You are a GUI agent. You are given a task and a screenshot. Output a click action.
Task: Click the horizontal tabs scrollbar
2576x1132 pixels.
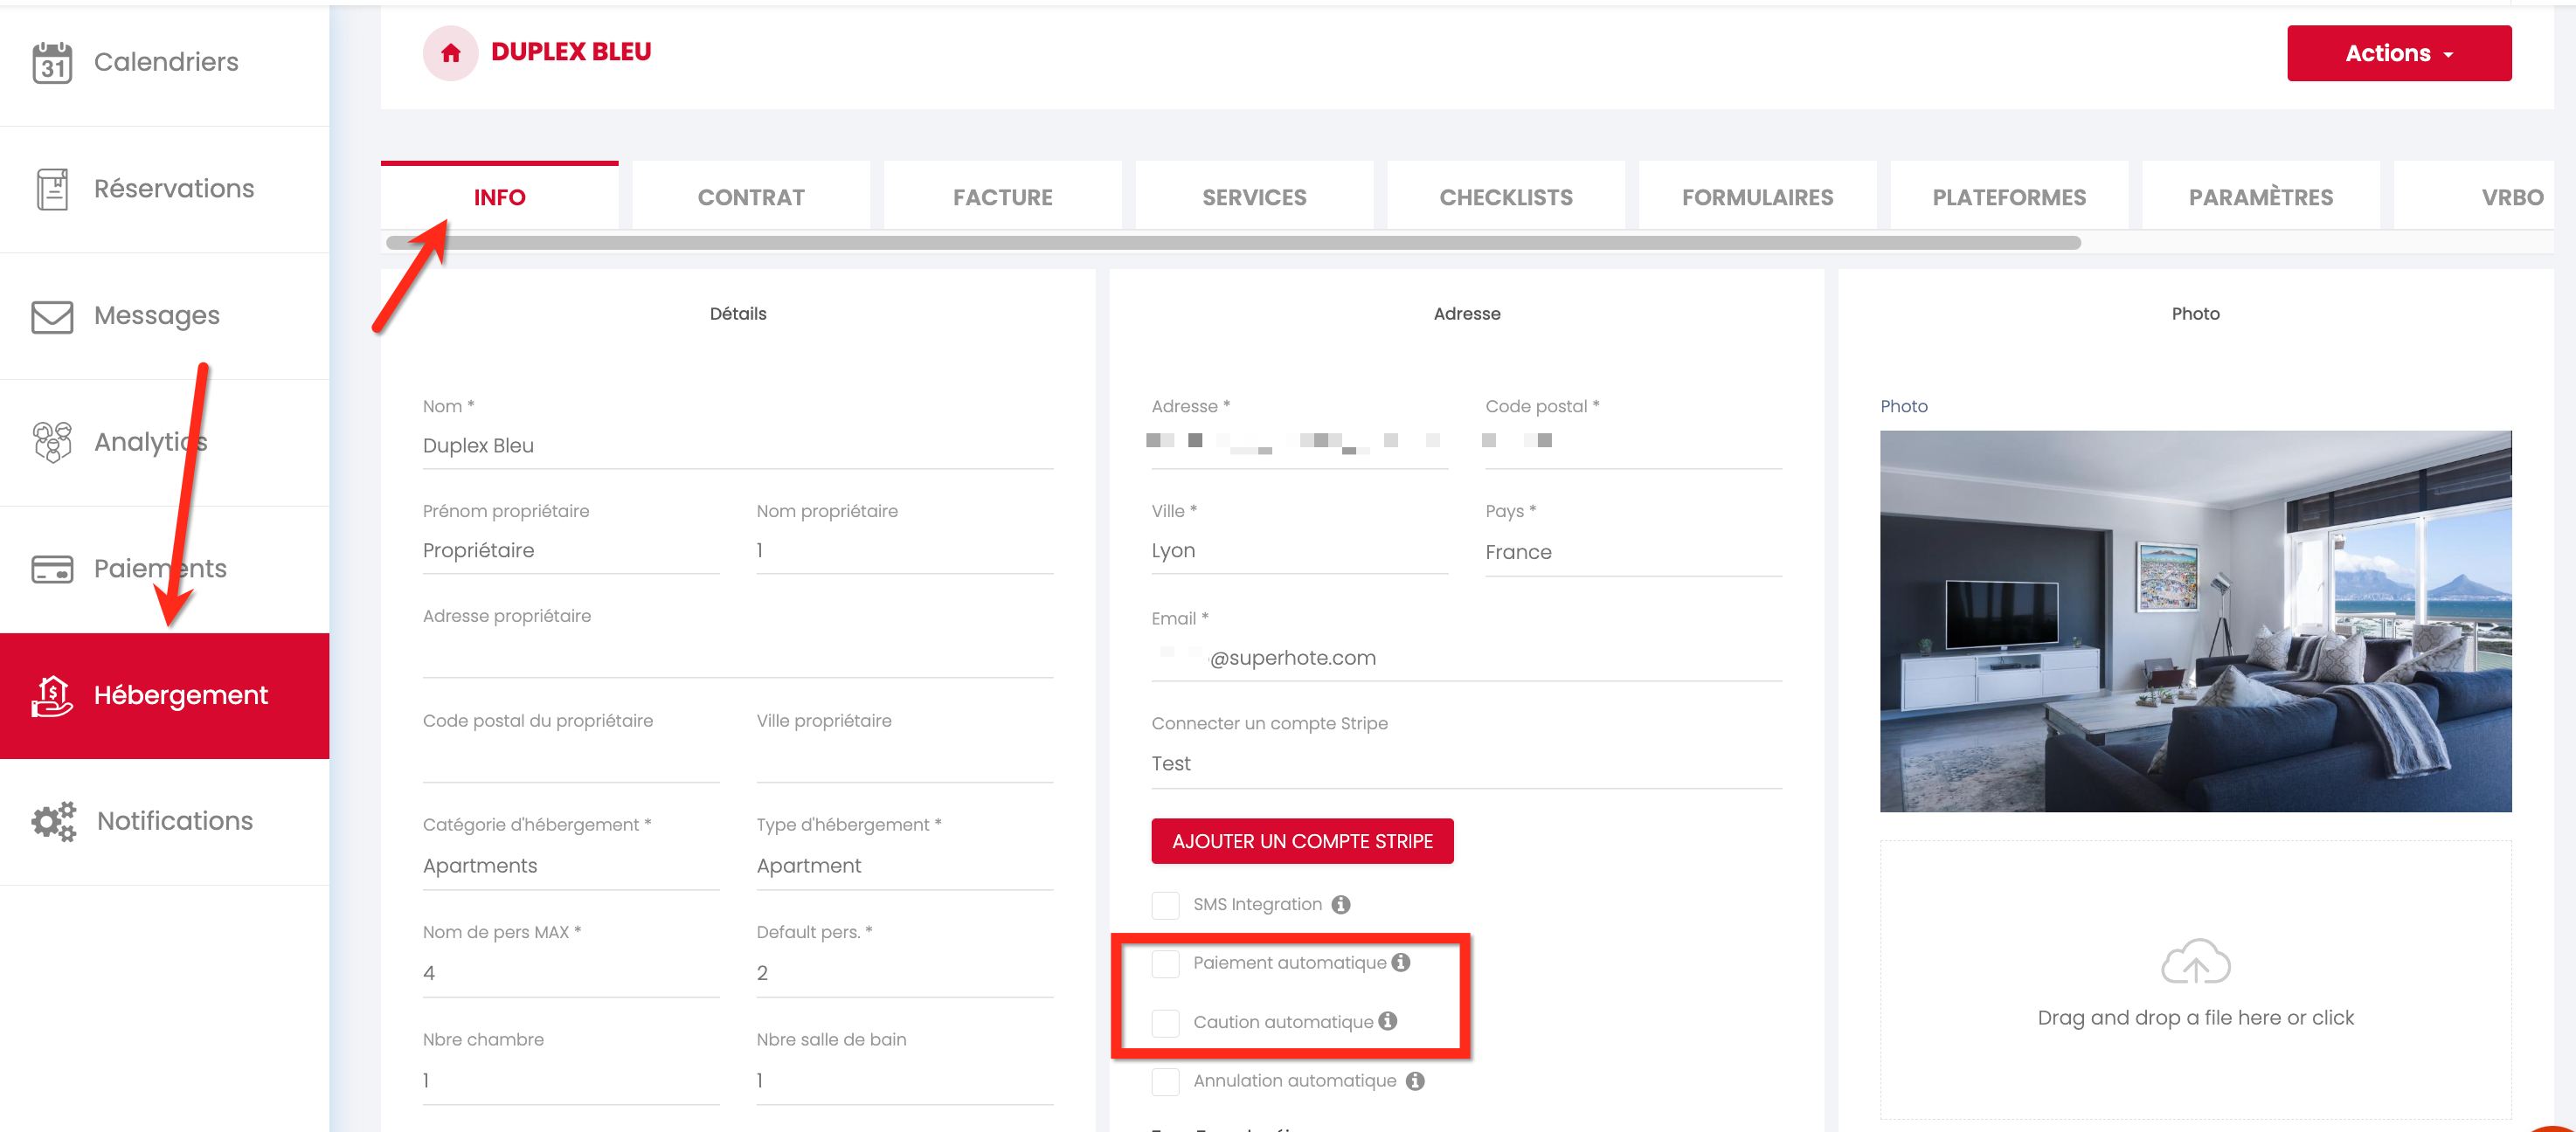1232,243
